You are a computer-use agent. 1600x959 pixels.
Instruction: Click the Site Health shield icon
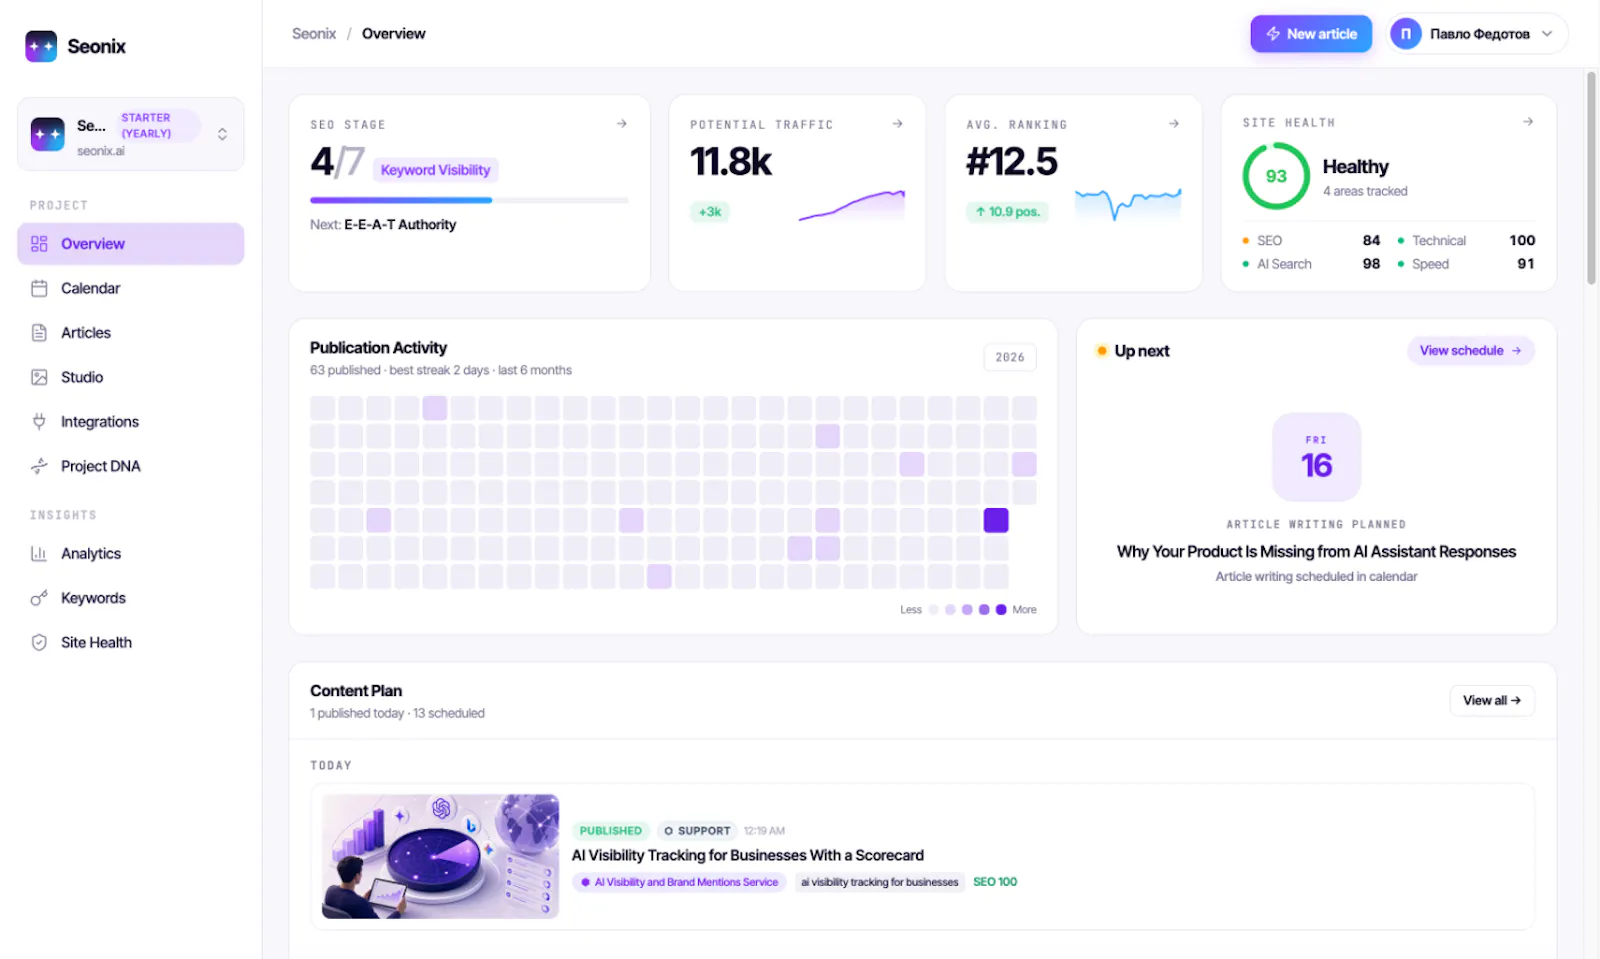[x=39, y=642]
